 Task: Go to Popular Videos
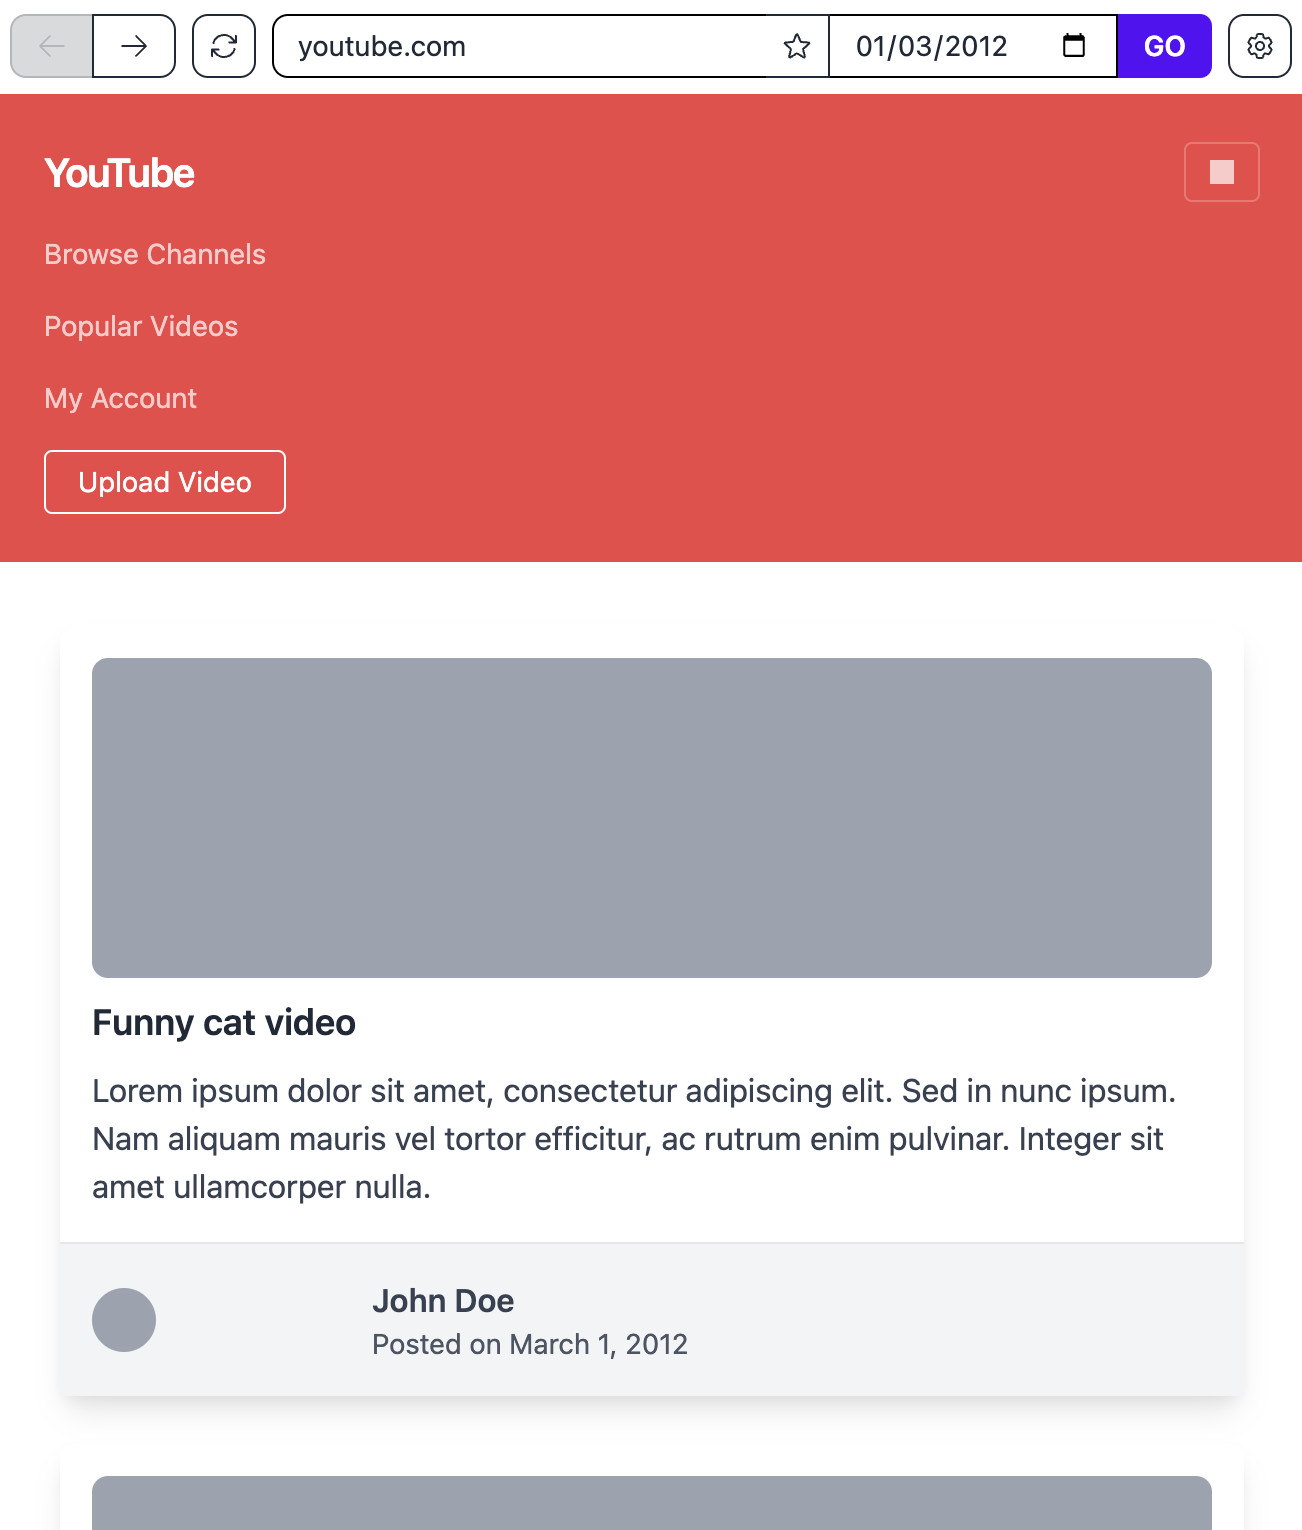pyautogui.click(x=141, y=326)
